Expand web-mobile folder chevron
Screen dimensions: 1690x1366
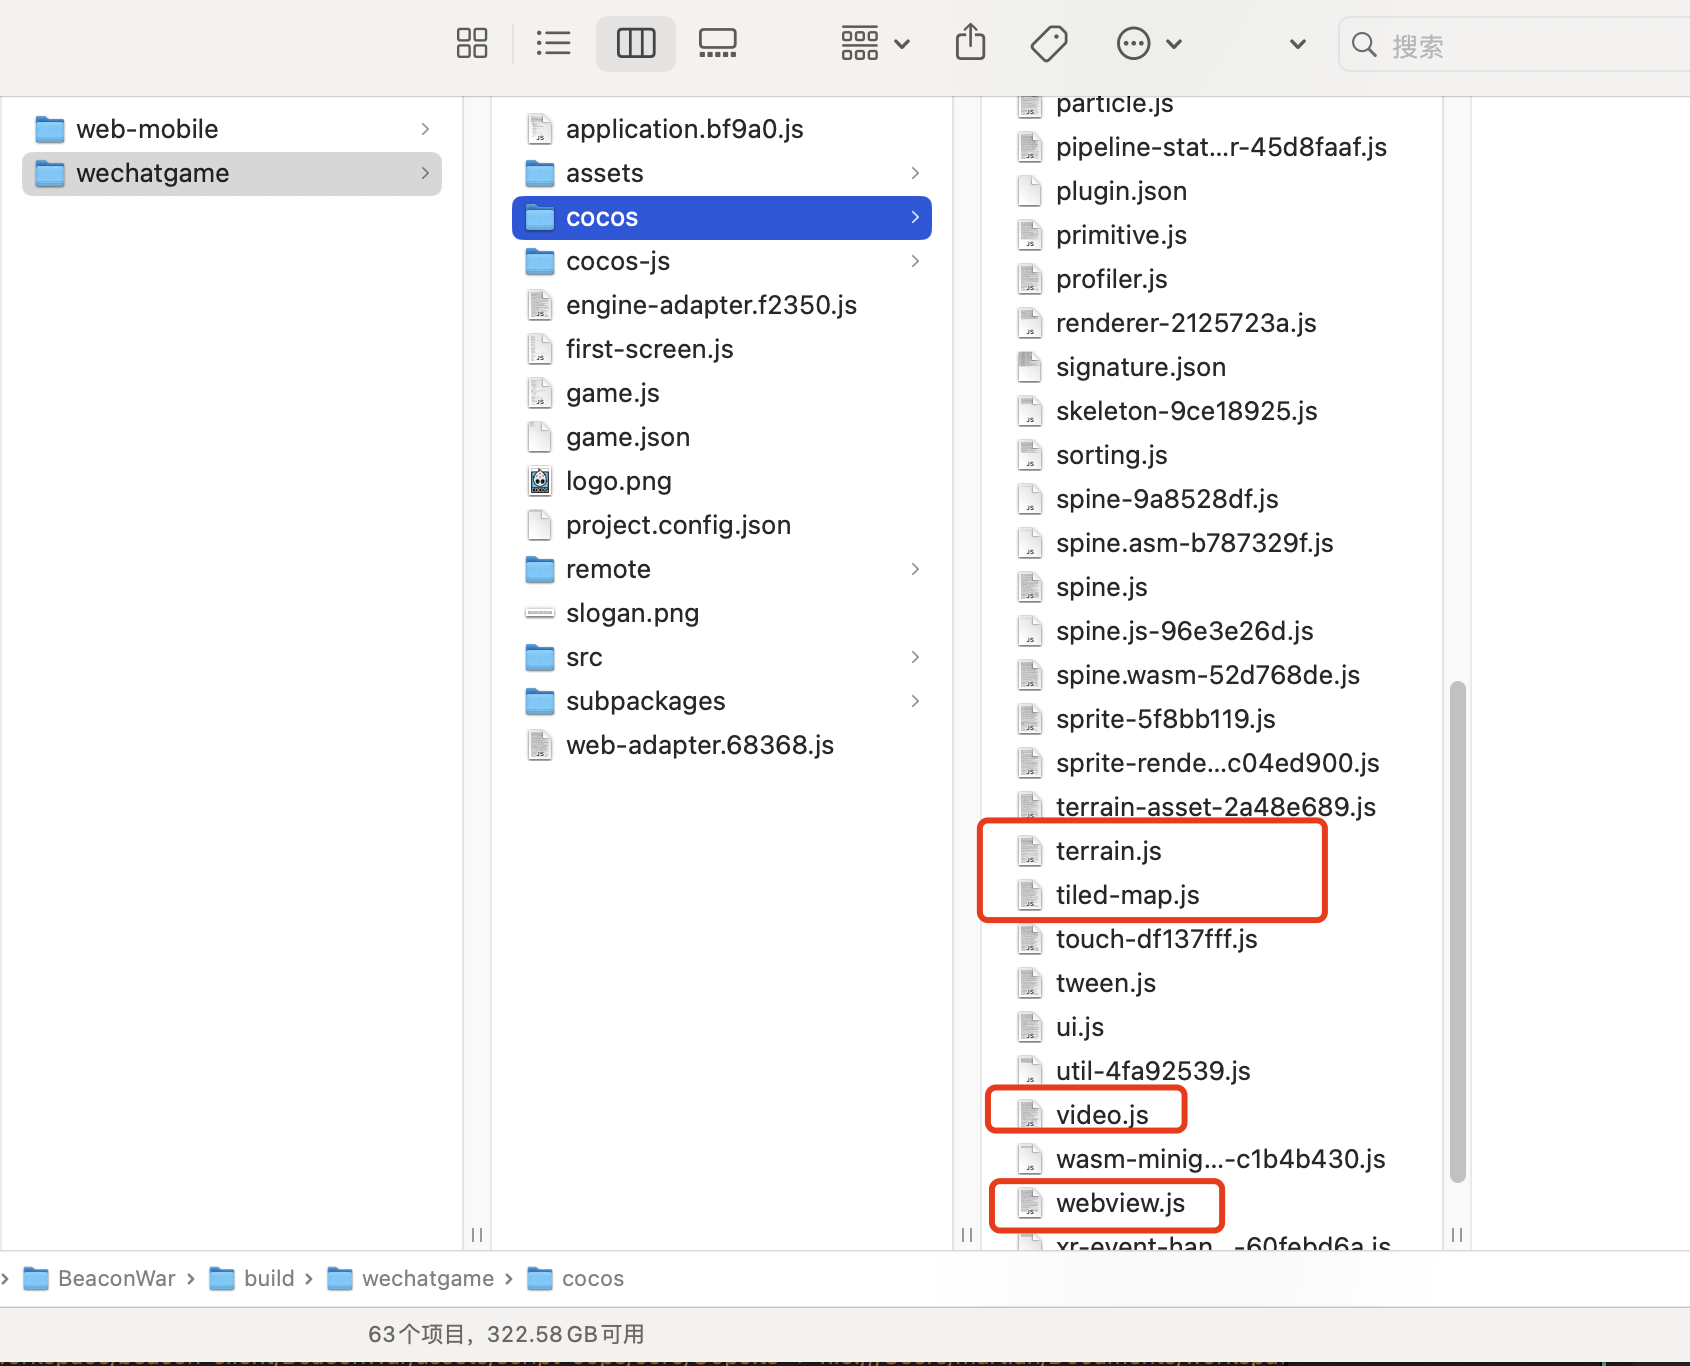click(425, 129)
